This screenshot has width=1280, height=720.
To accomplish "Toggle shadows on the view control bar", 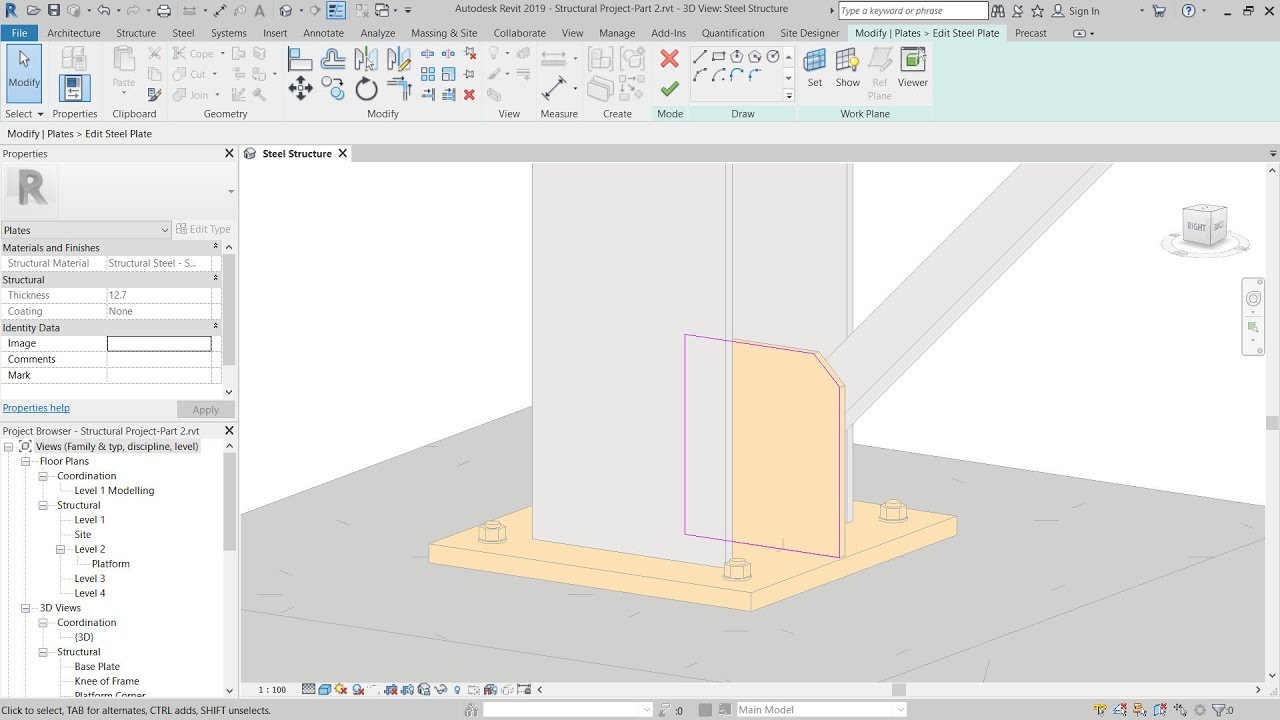I will 339,689.
